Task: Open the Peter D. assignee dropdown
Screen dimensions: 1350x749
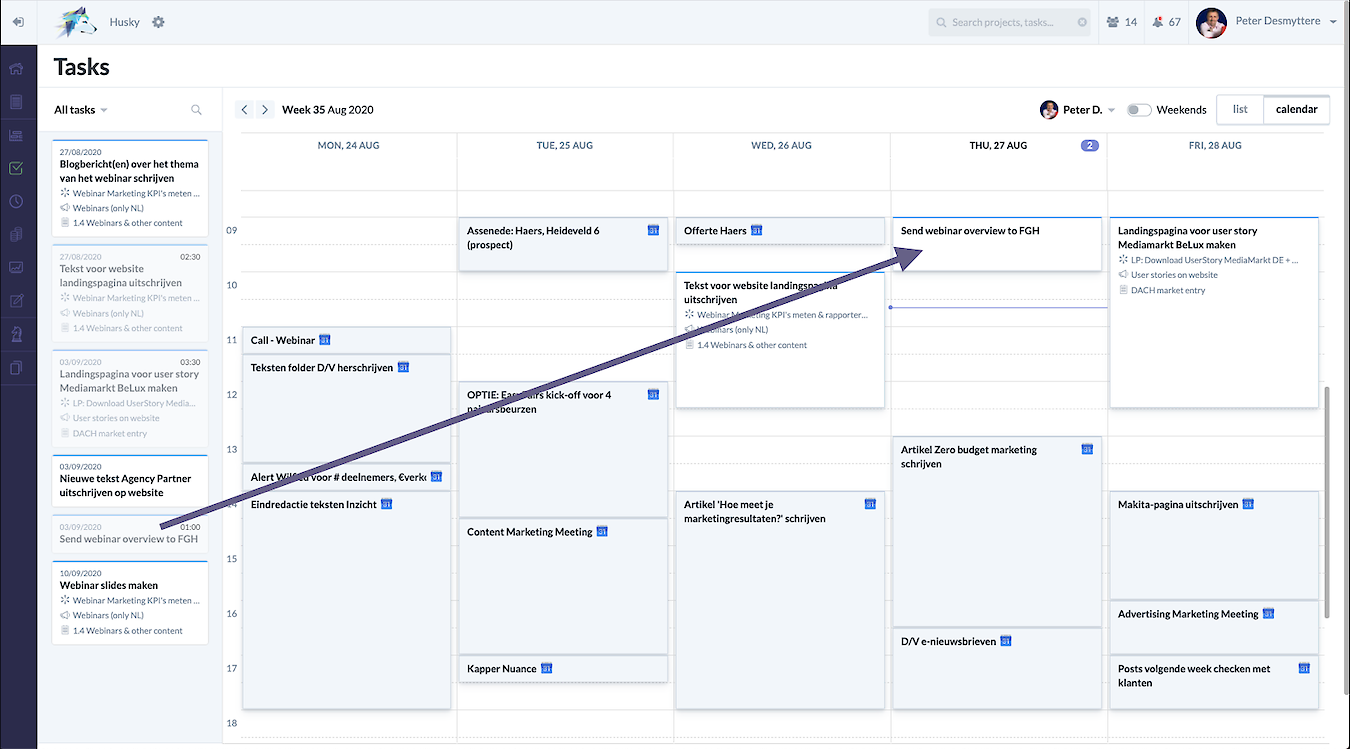Action: pyautogui.click(x=1078, y=110)
